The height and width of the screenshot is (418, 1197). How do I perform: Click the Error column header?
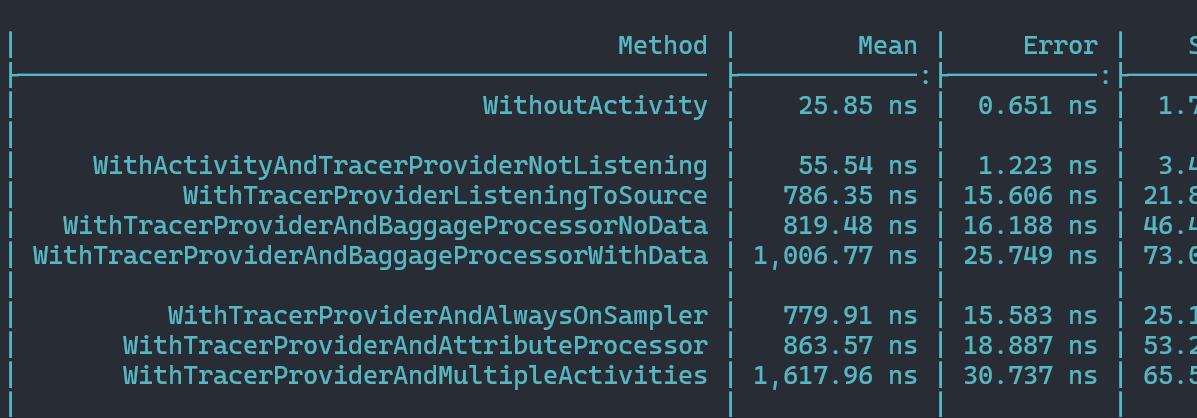click(x=1060, y=46)
